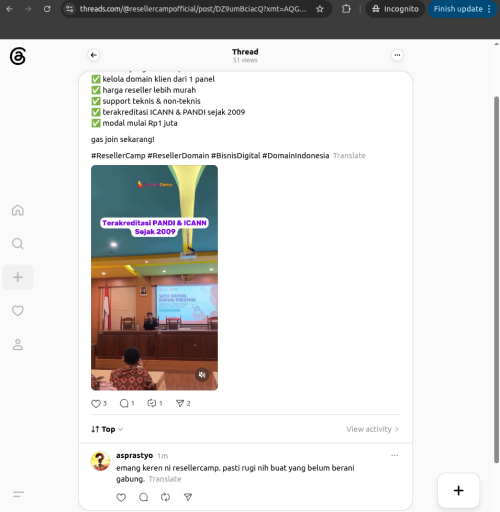Image resolution: width=500 pixels, height=512 pixels.
Task: Click the page vertical scrollbar
Action: [x=496, y=279]
